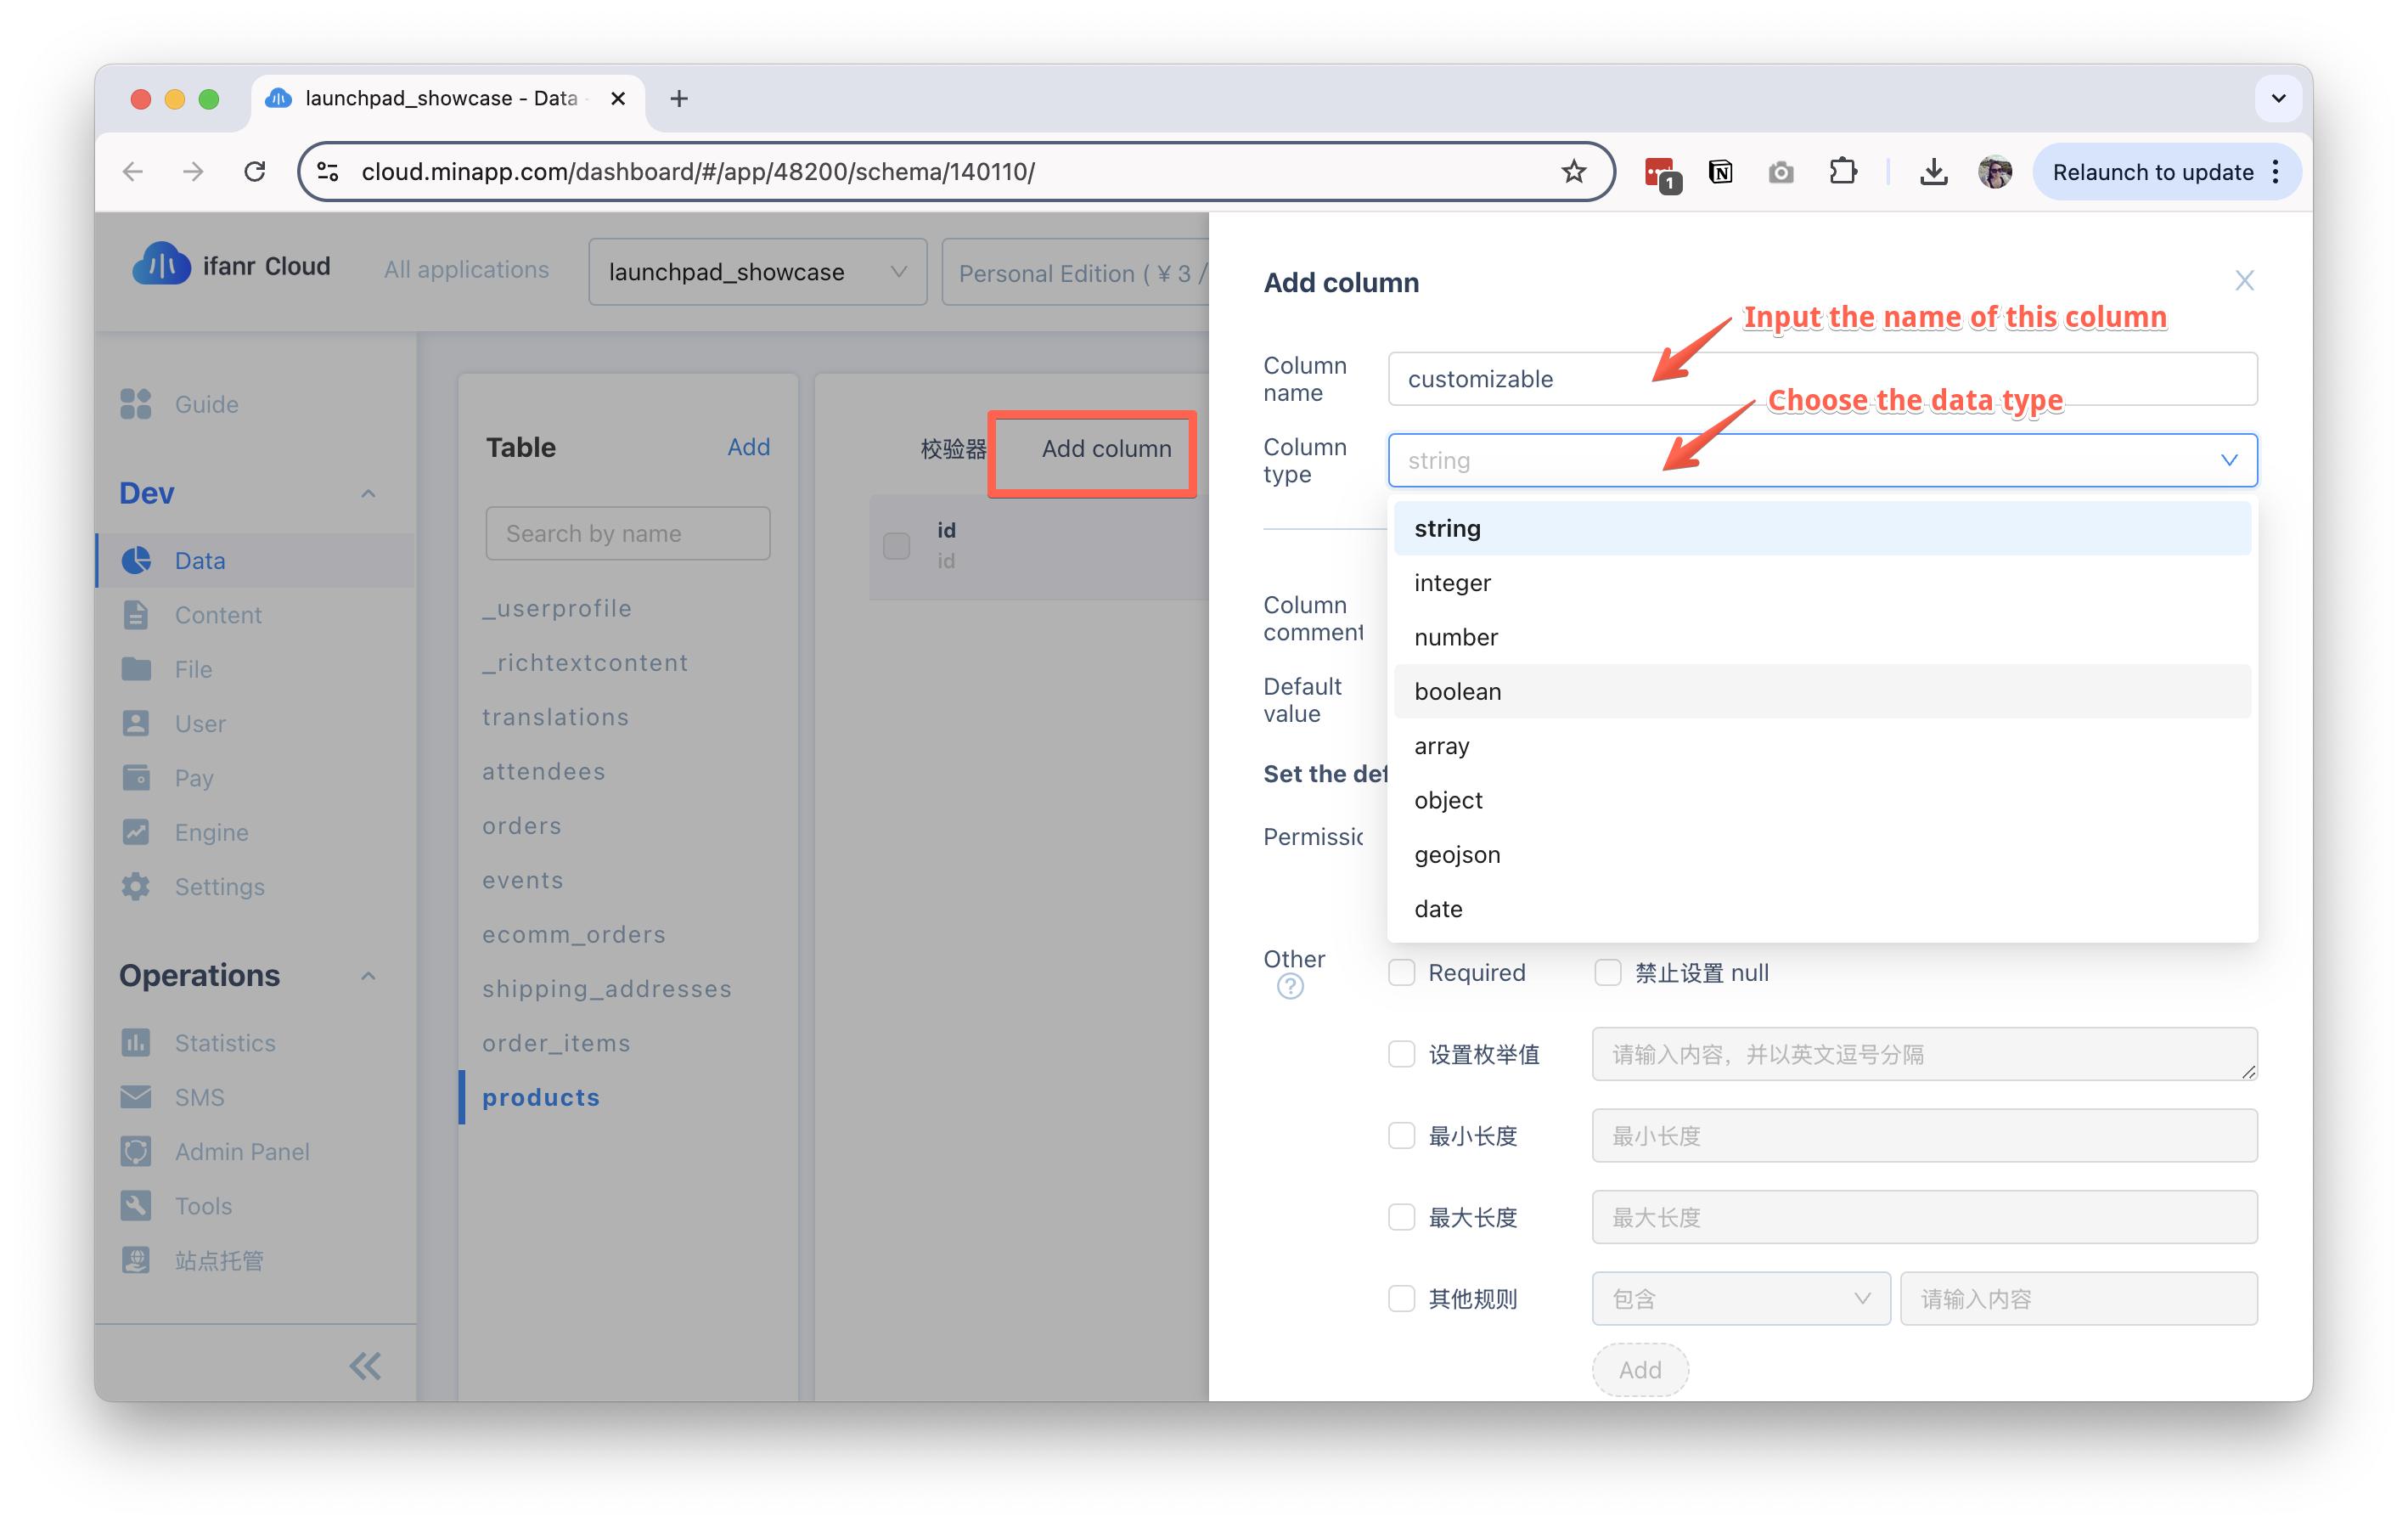Check the 设置枚举值 option

(1402, 1054)
